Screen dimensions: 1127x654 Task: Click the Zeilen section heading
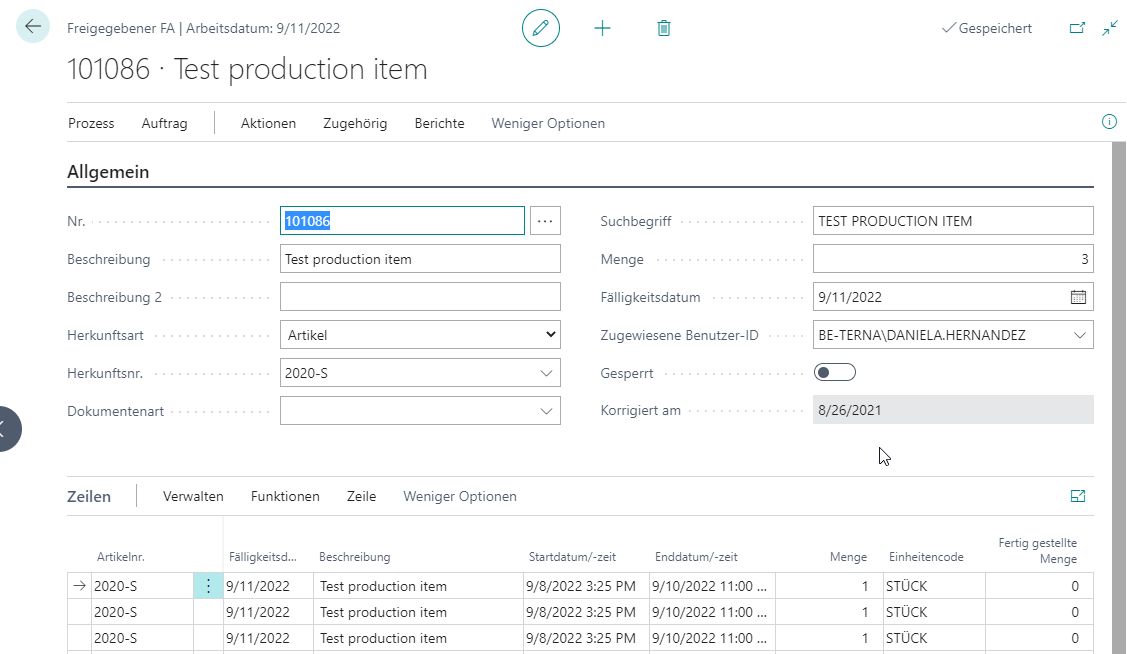[89, 497]
